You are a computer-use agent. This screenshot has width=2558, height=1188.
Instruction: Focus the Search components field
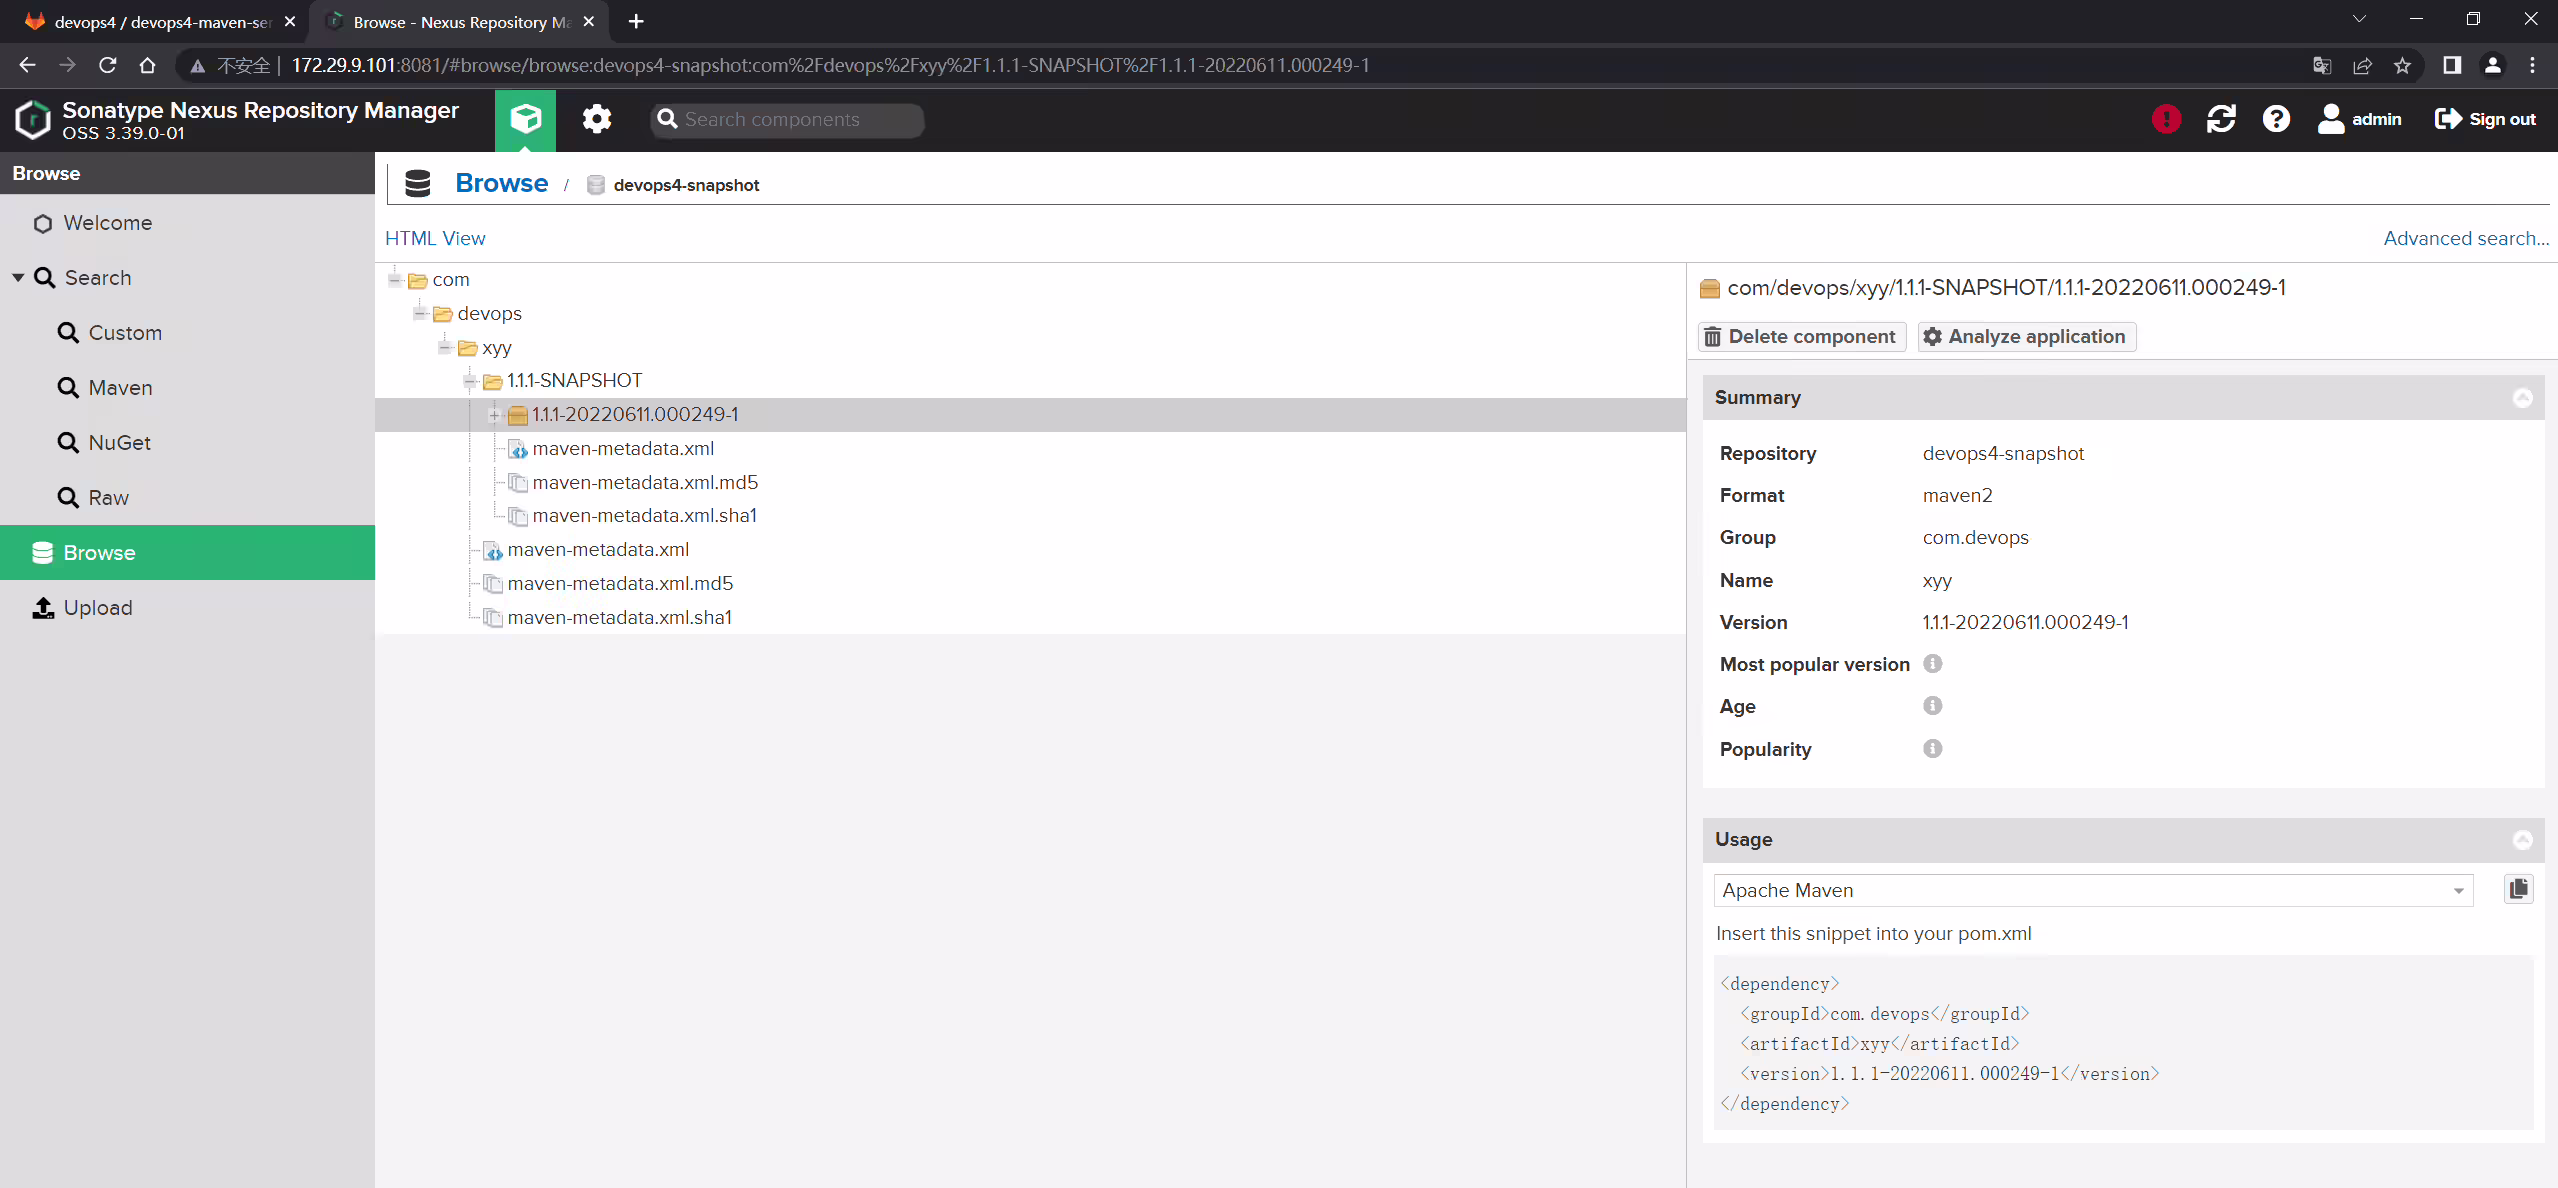[x=787, y=120]
